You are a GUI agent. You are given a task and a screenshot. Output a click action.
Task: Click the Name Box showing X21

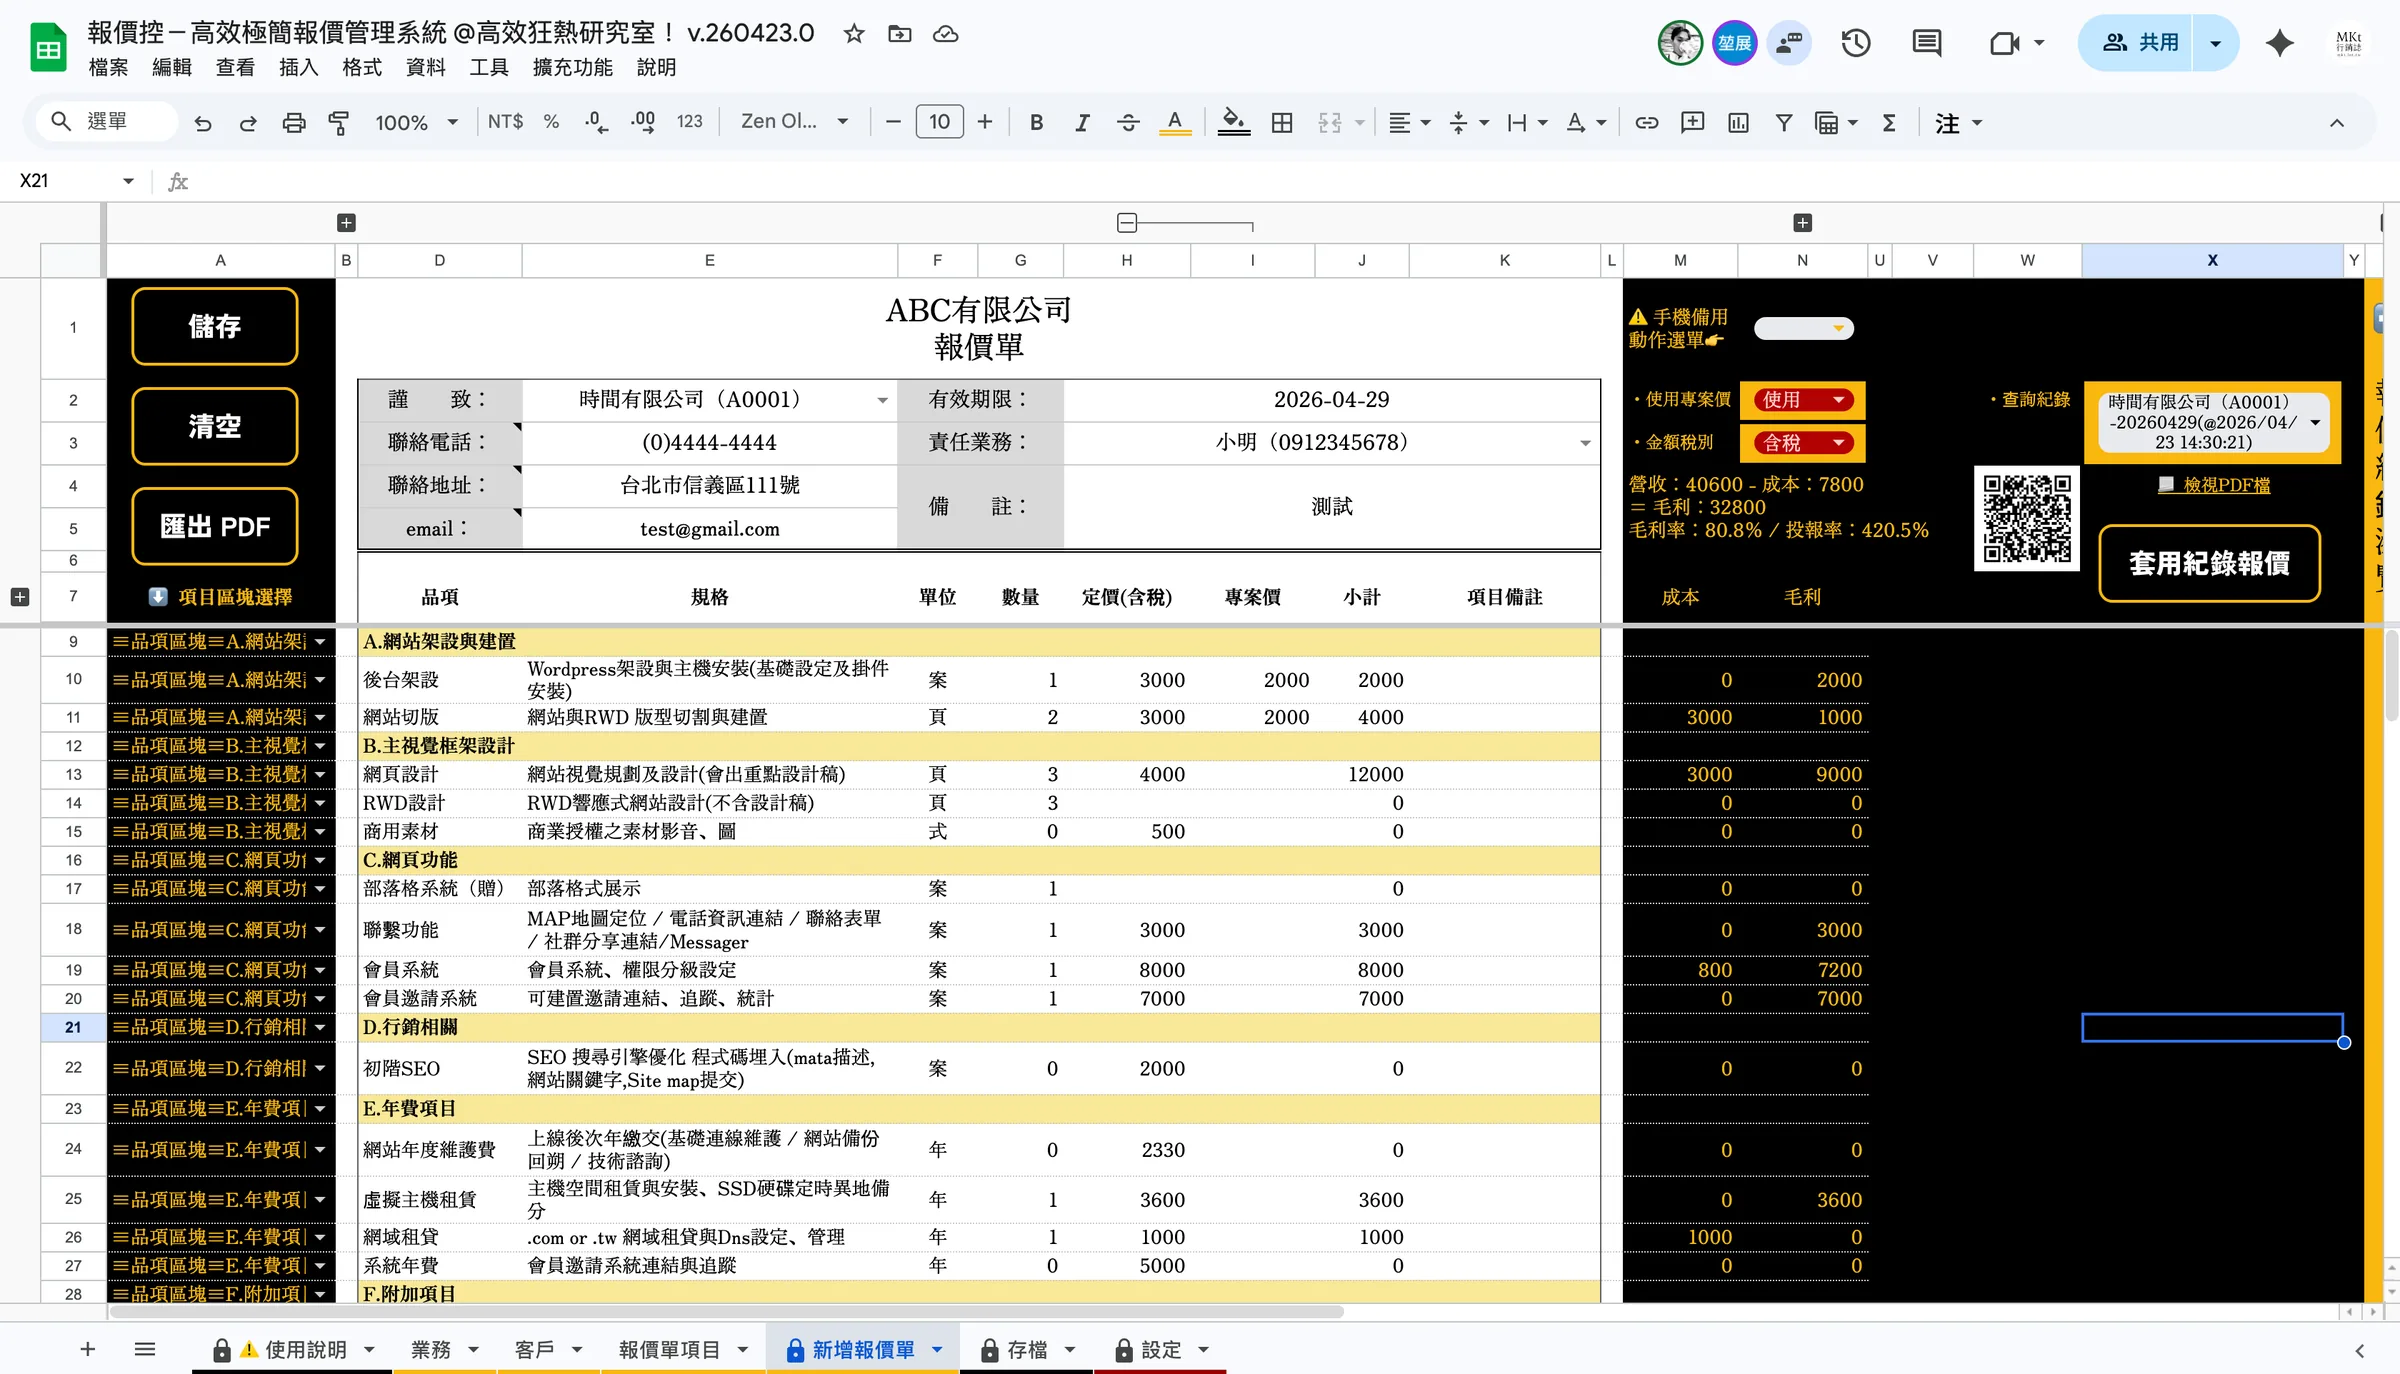coord(76,181)
